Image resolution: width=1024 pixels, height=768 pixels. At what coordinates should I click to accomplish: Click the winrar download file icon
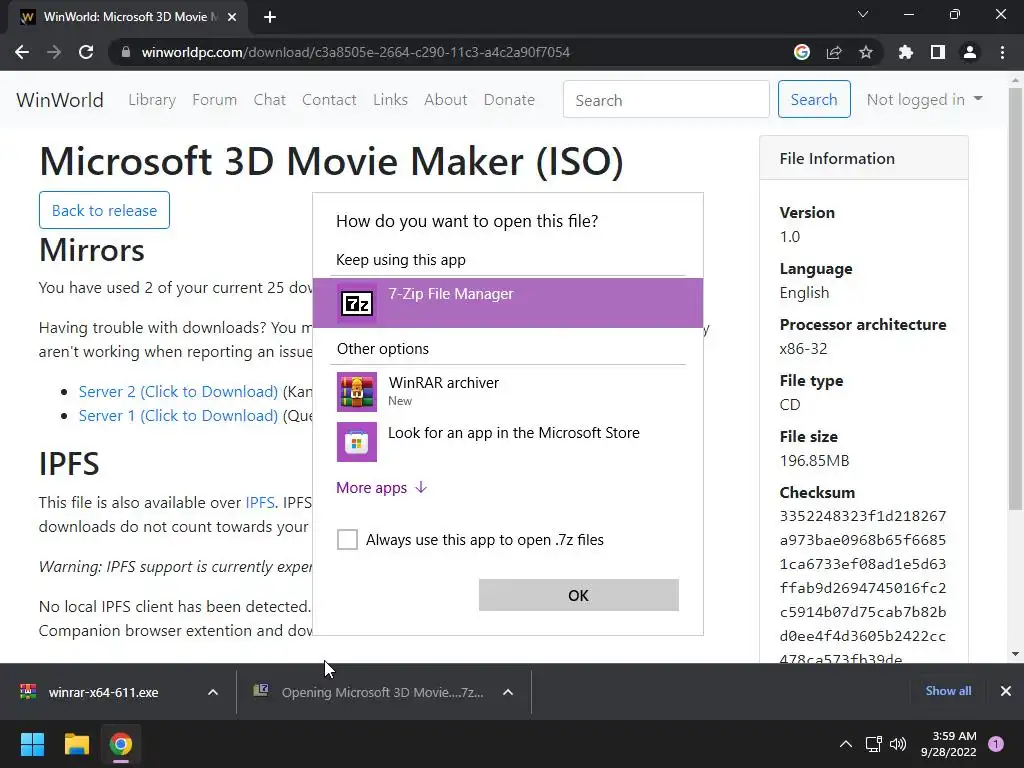click(28, 692)
